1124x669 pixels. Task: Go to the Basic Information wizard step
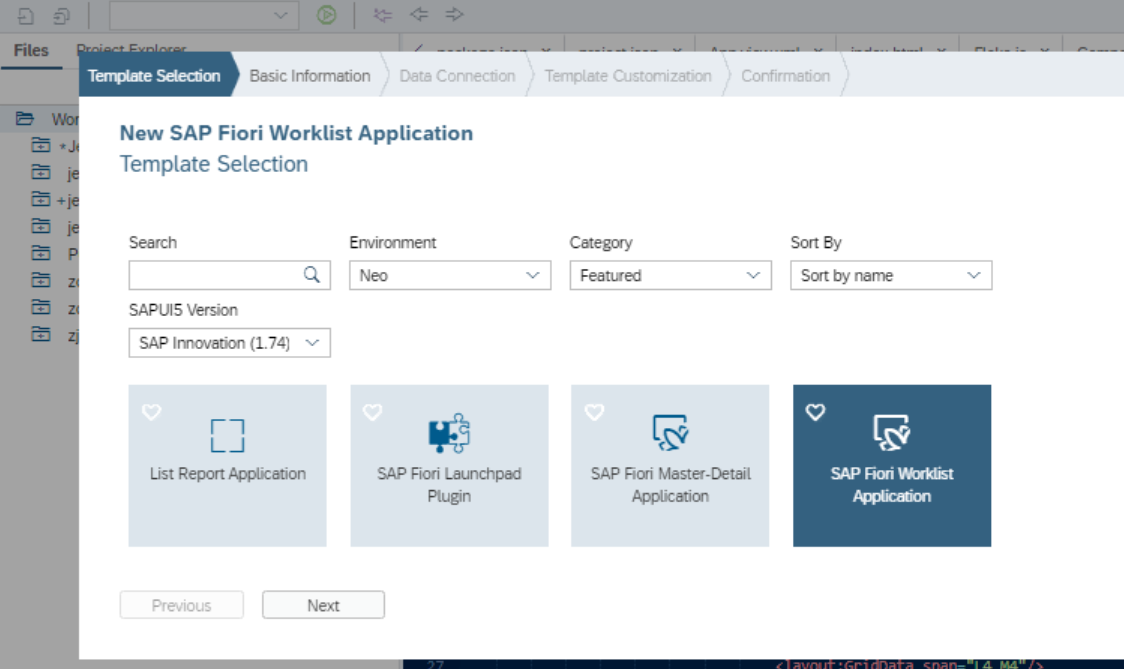(310, 76)
